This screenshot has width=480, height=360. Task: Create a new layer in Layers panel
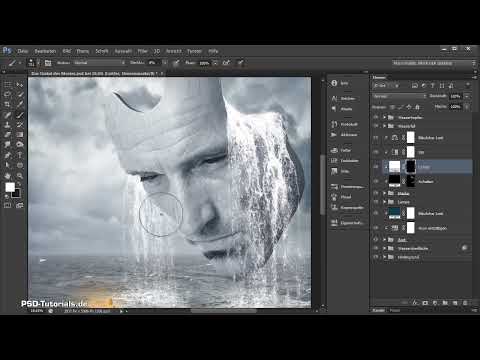(x=455, y=303)
